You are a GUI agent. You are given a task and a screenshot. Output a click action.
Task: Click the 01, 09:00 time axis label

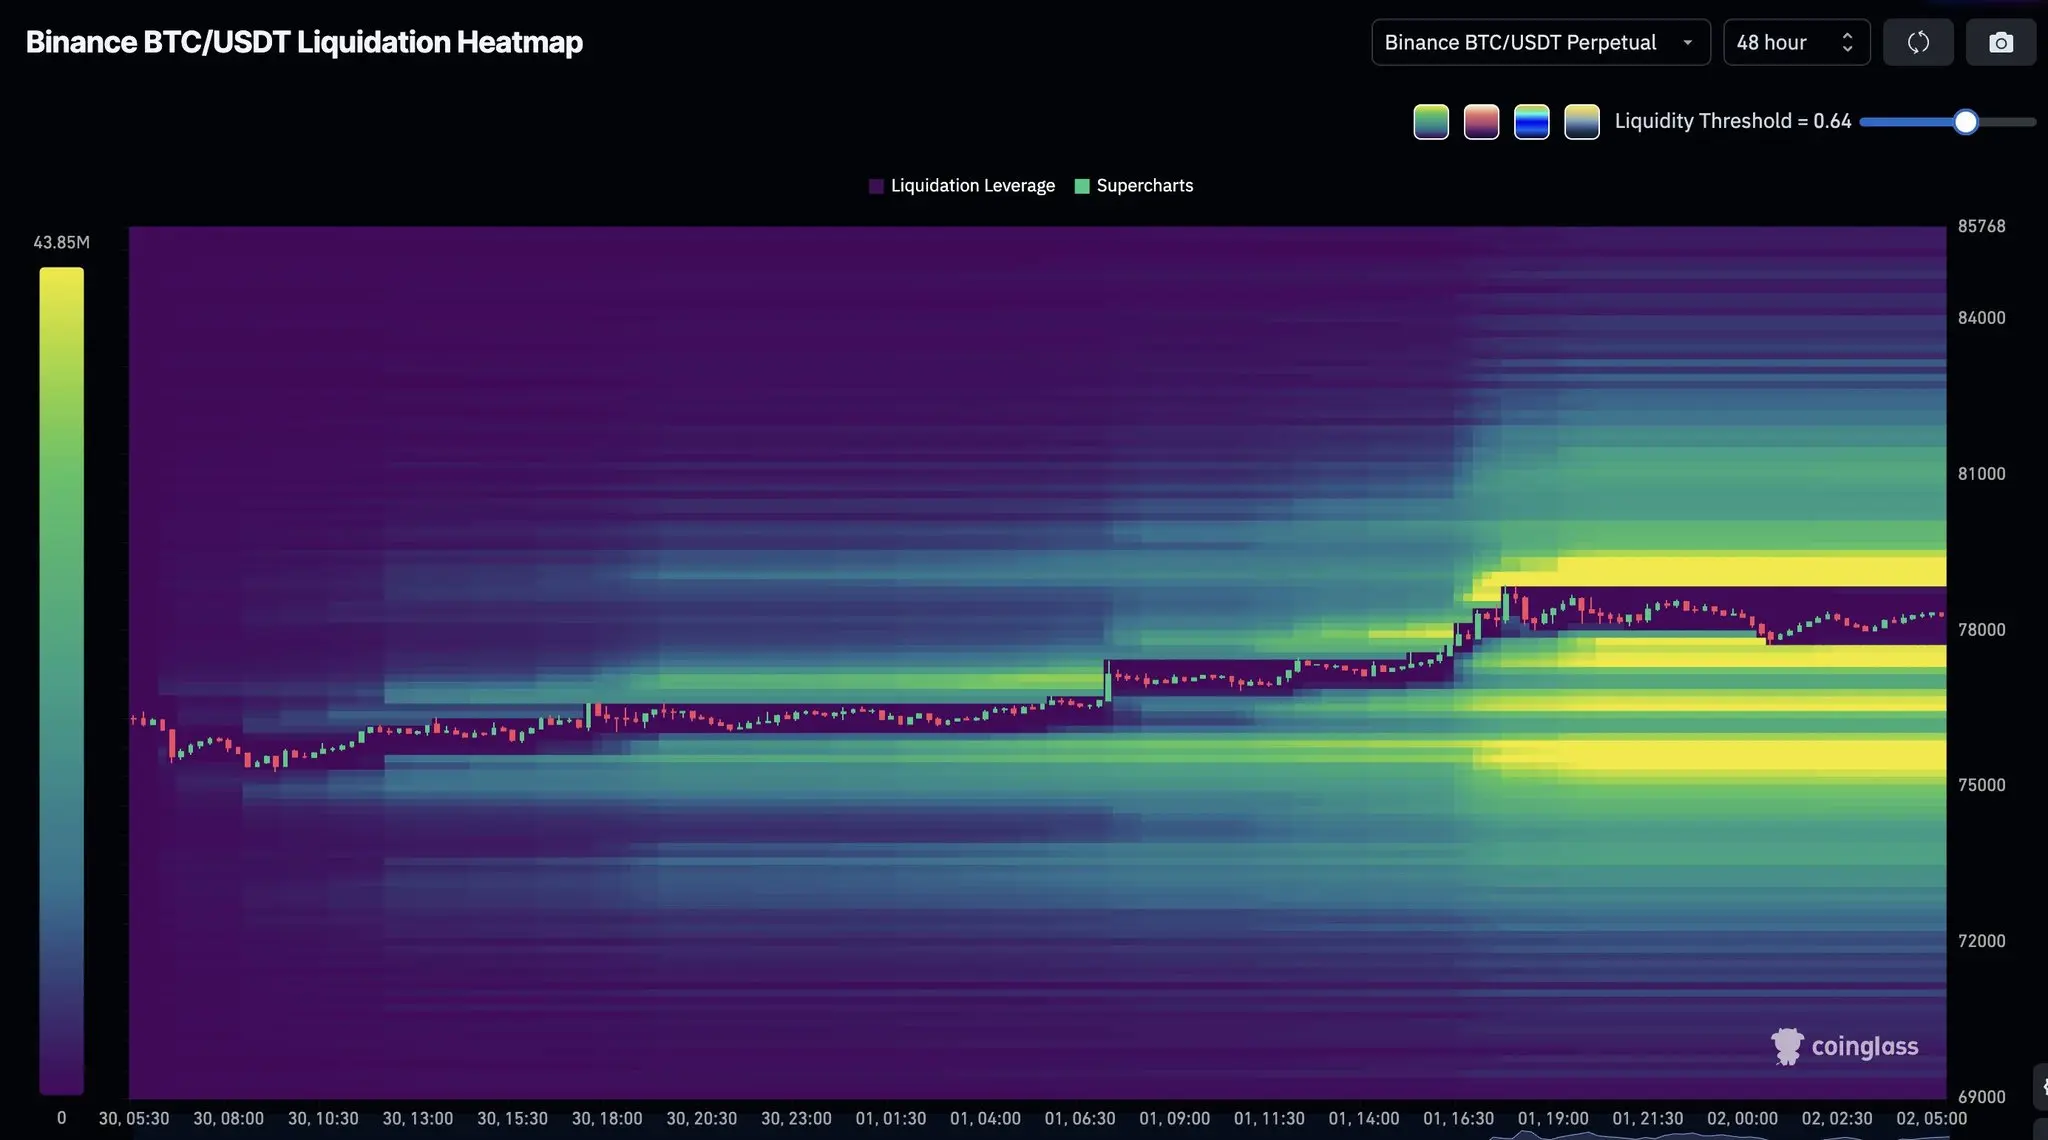1175,1119
